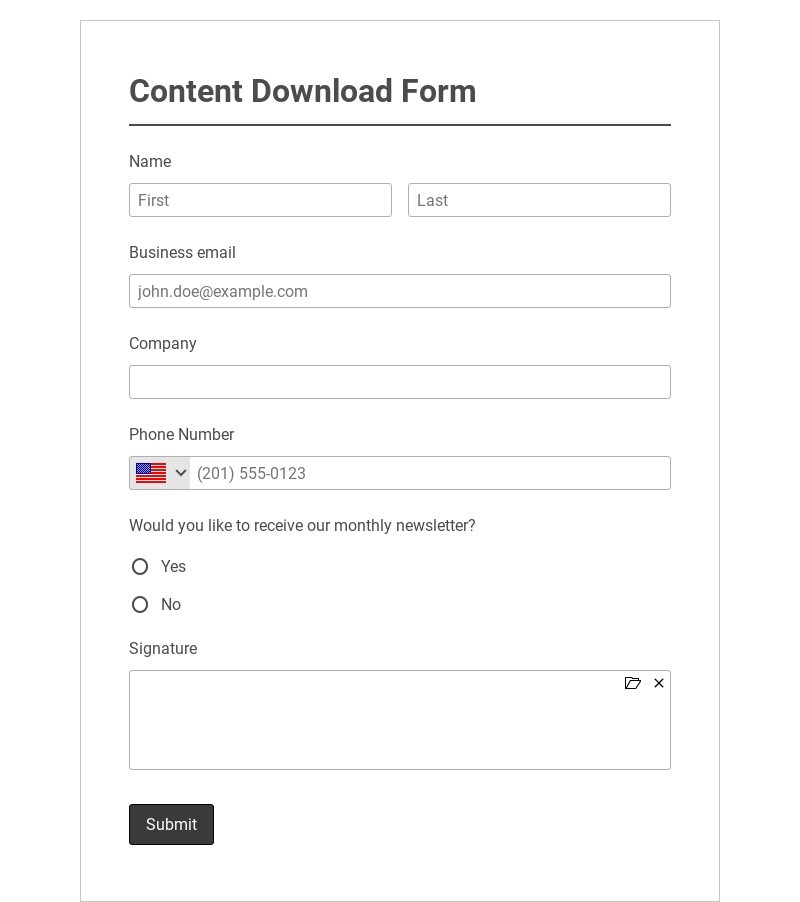The width and height of the screenshot is (800, 902).
Task: Click the US flag icon
Action: coord(151,473)
